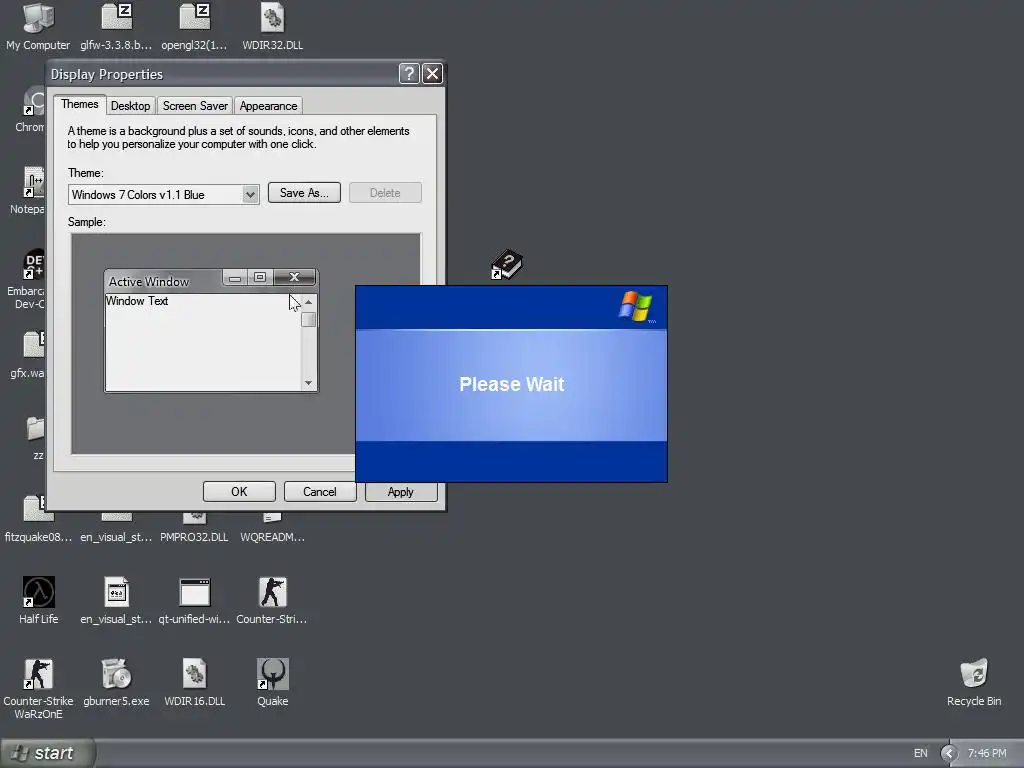Expand hidden system tray icons arrow
Screen dimensions: 1024x768
(948, 753)
